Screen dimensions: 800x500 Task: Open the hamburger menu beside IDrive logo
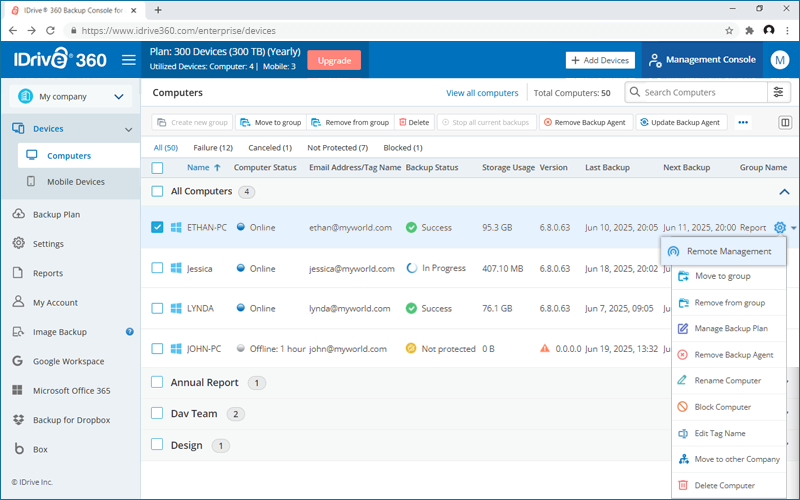point(129,60)
